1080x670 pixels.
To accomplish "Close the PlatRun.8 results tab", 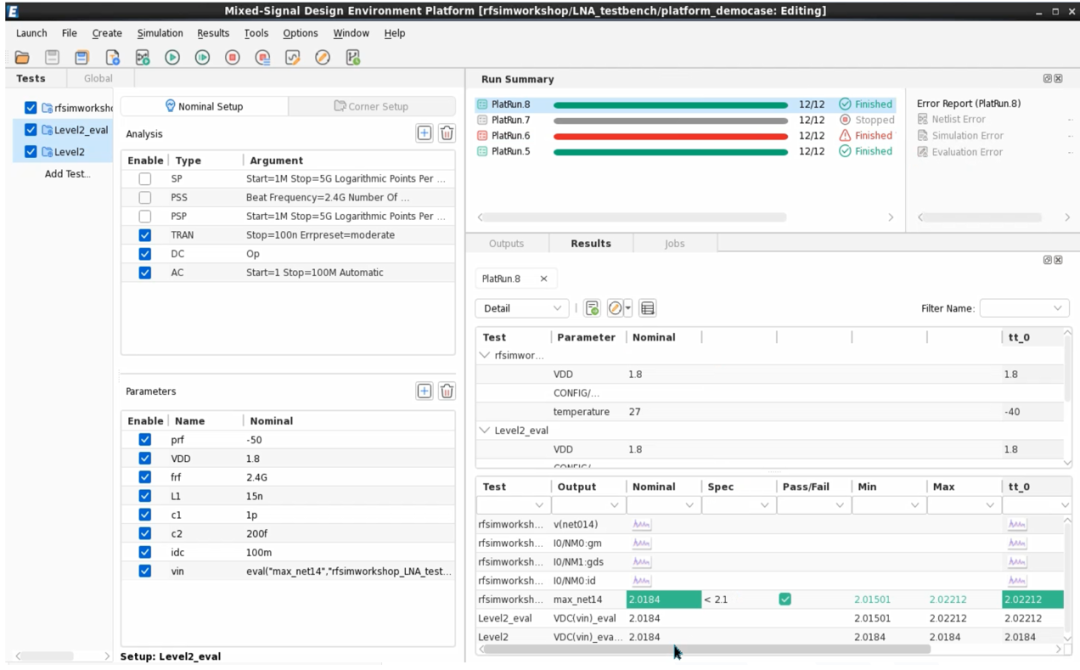I will [544, 279].
